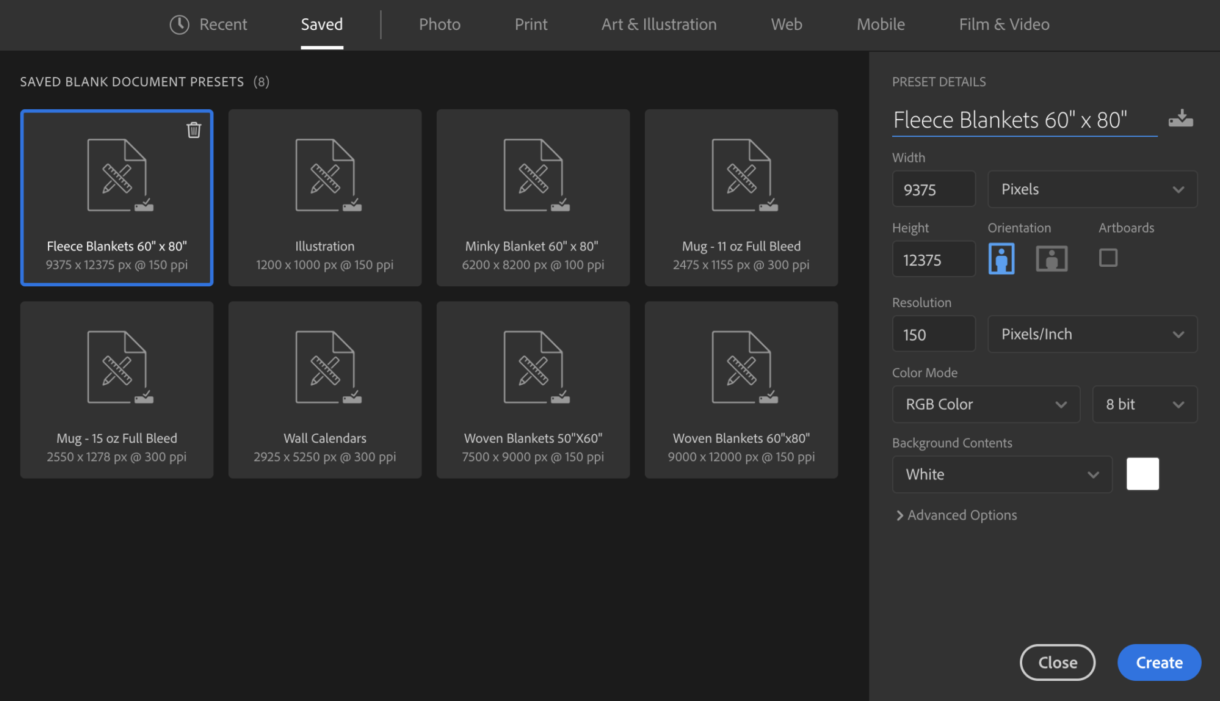Select the Illustration preset document icon
1220x701 pixels.
tap(325, 175)
